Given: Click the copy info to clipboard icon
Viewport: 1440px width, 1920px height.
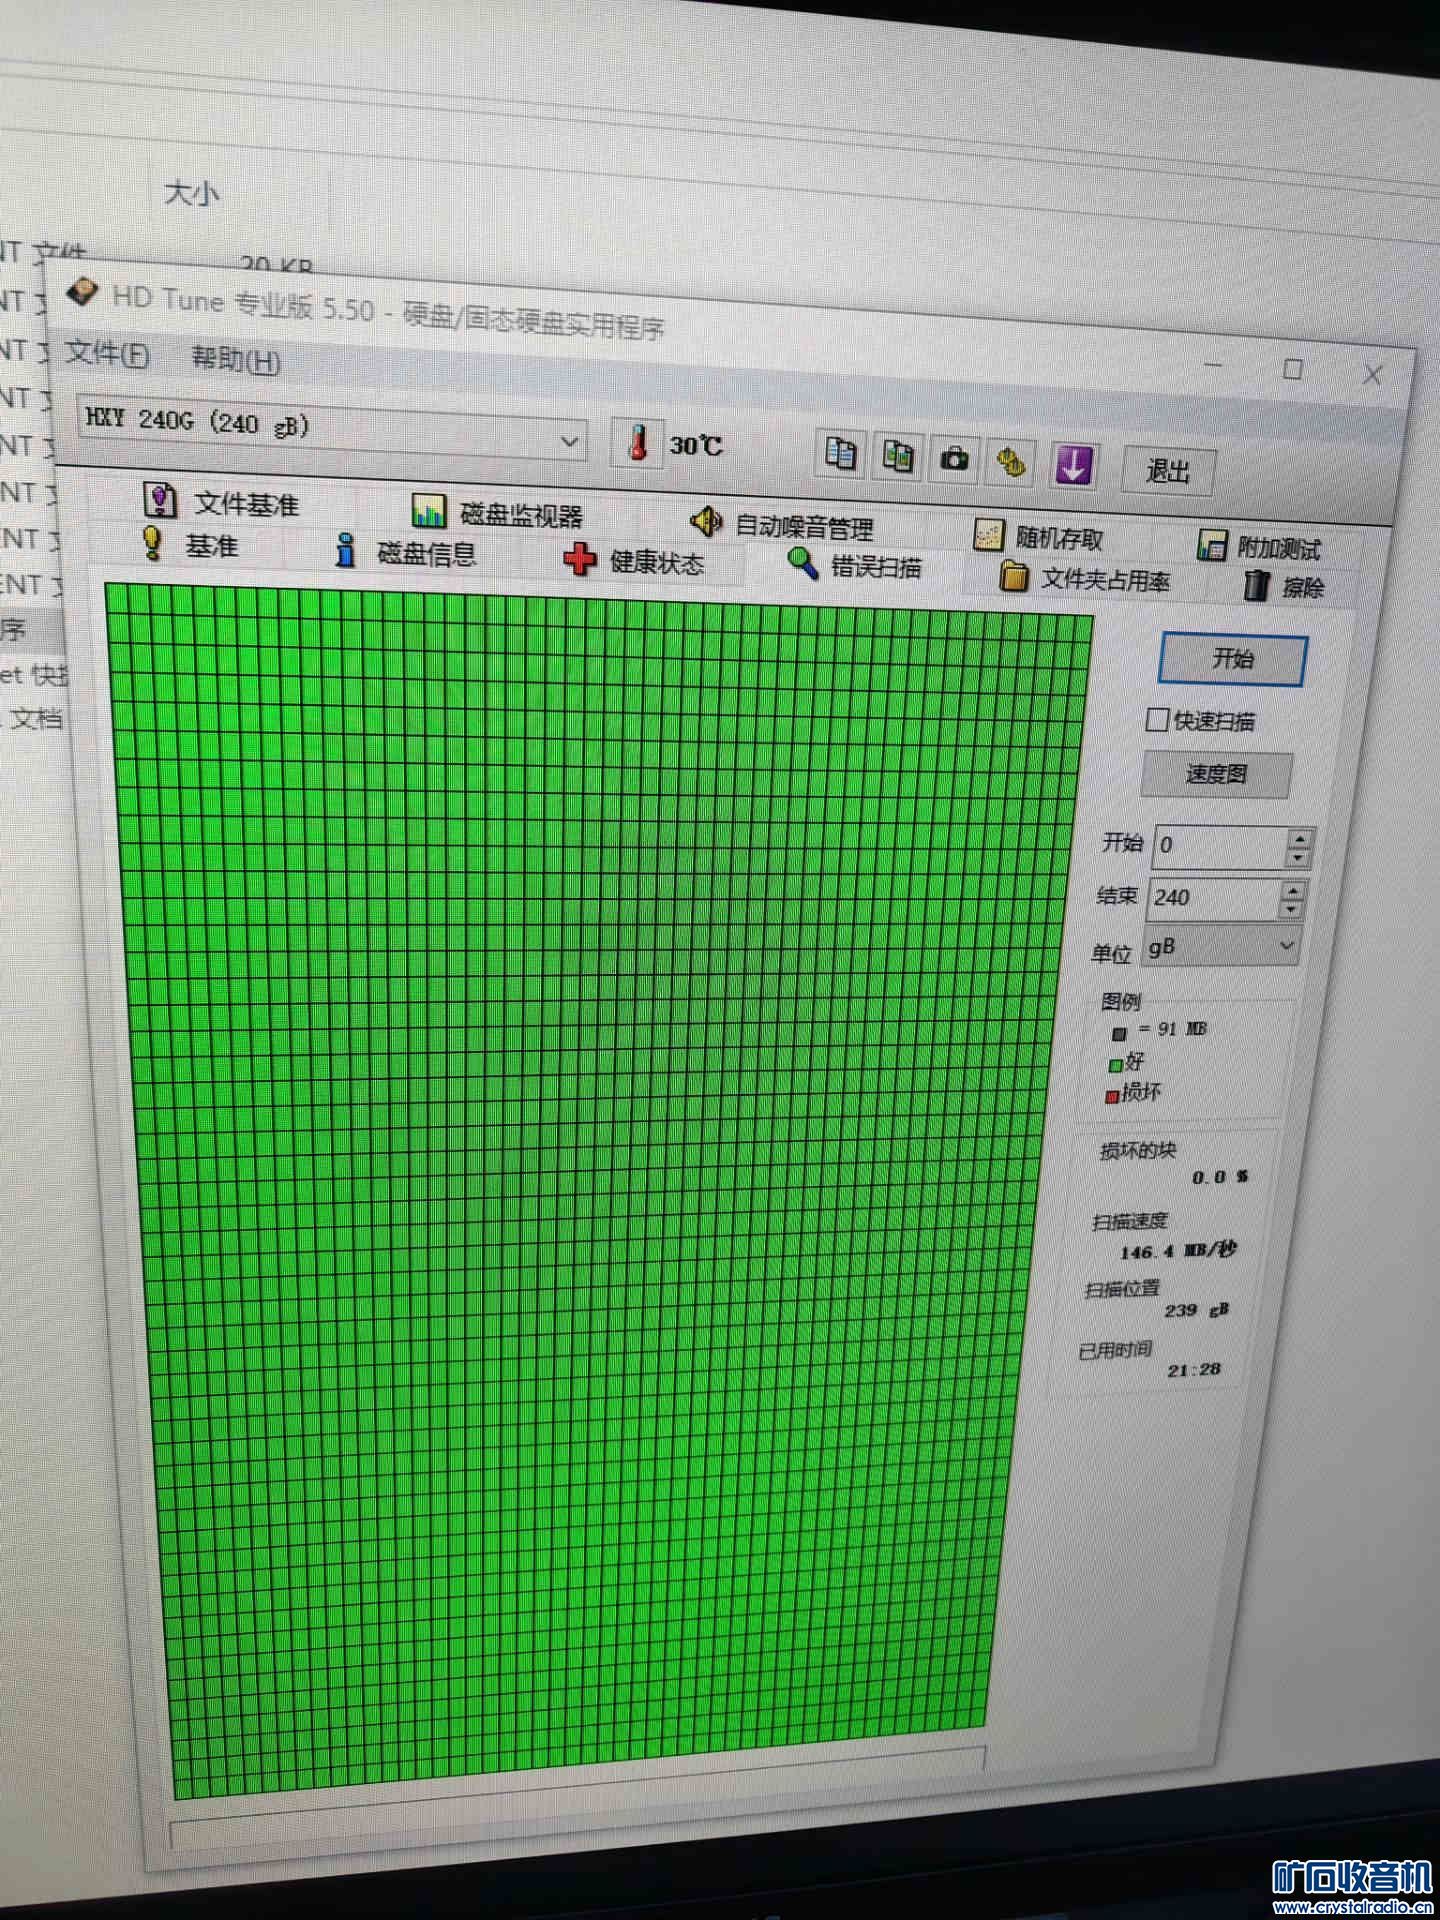Looking at the screenshot, I should coord(840,454).
